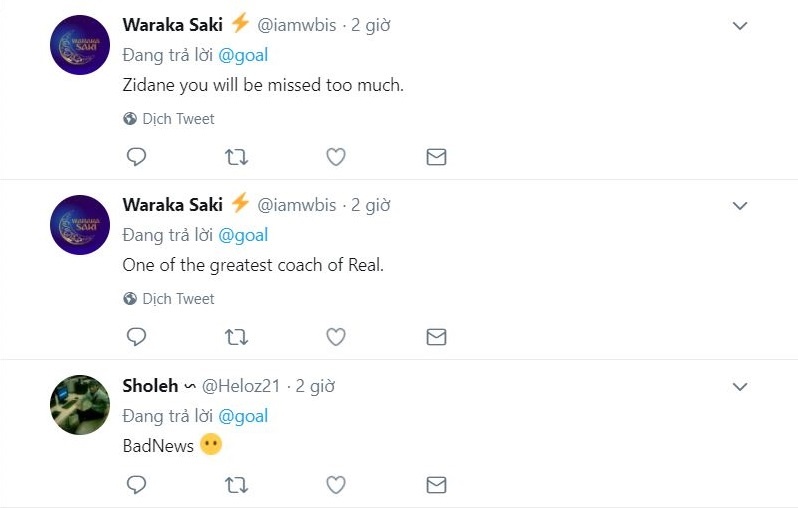Viewport: 798px width, 508px height.
Task: Retweet Sholeh's "BadNews" tweet
Action: tap(237, 485)
